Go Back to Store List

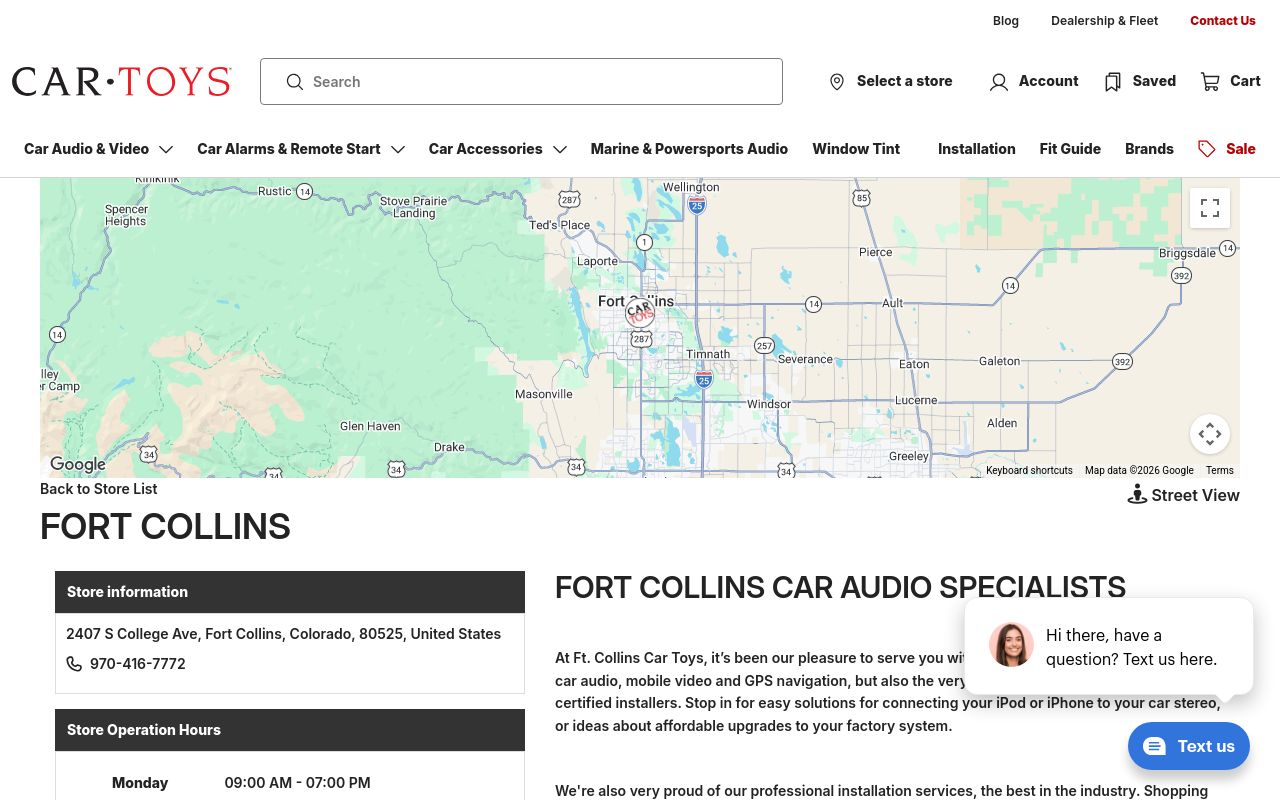[98, 489]
